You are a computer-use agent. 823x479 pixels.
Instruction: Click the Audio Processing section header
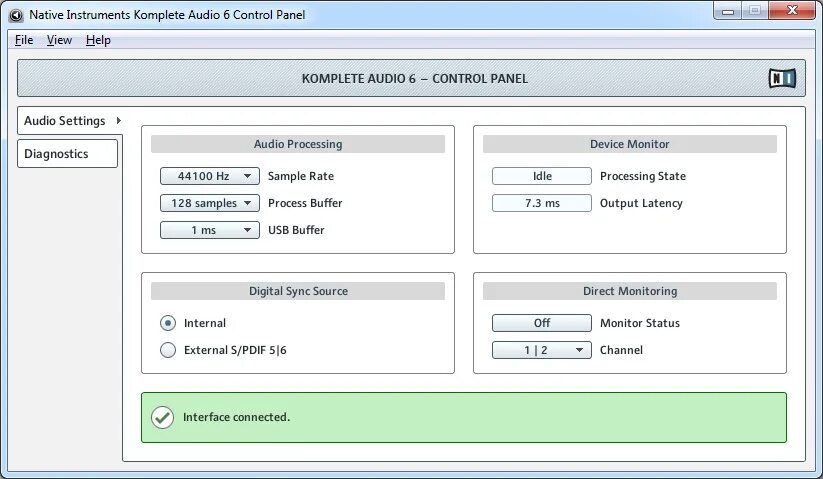click(298, 144)
